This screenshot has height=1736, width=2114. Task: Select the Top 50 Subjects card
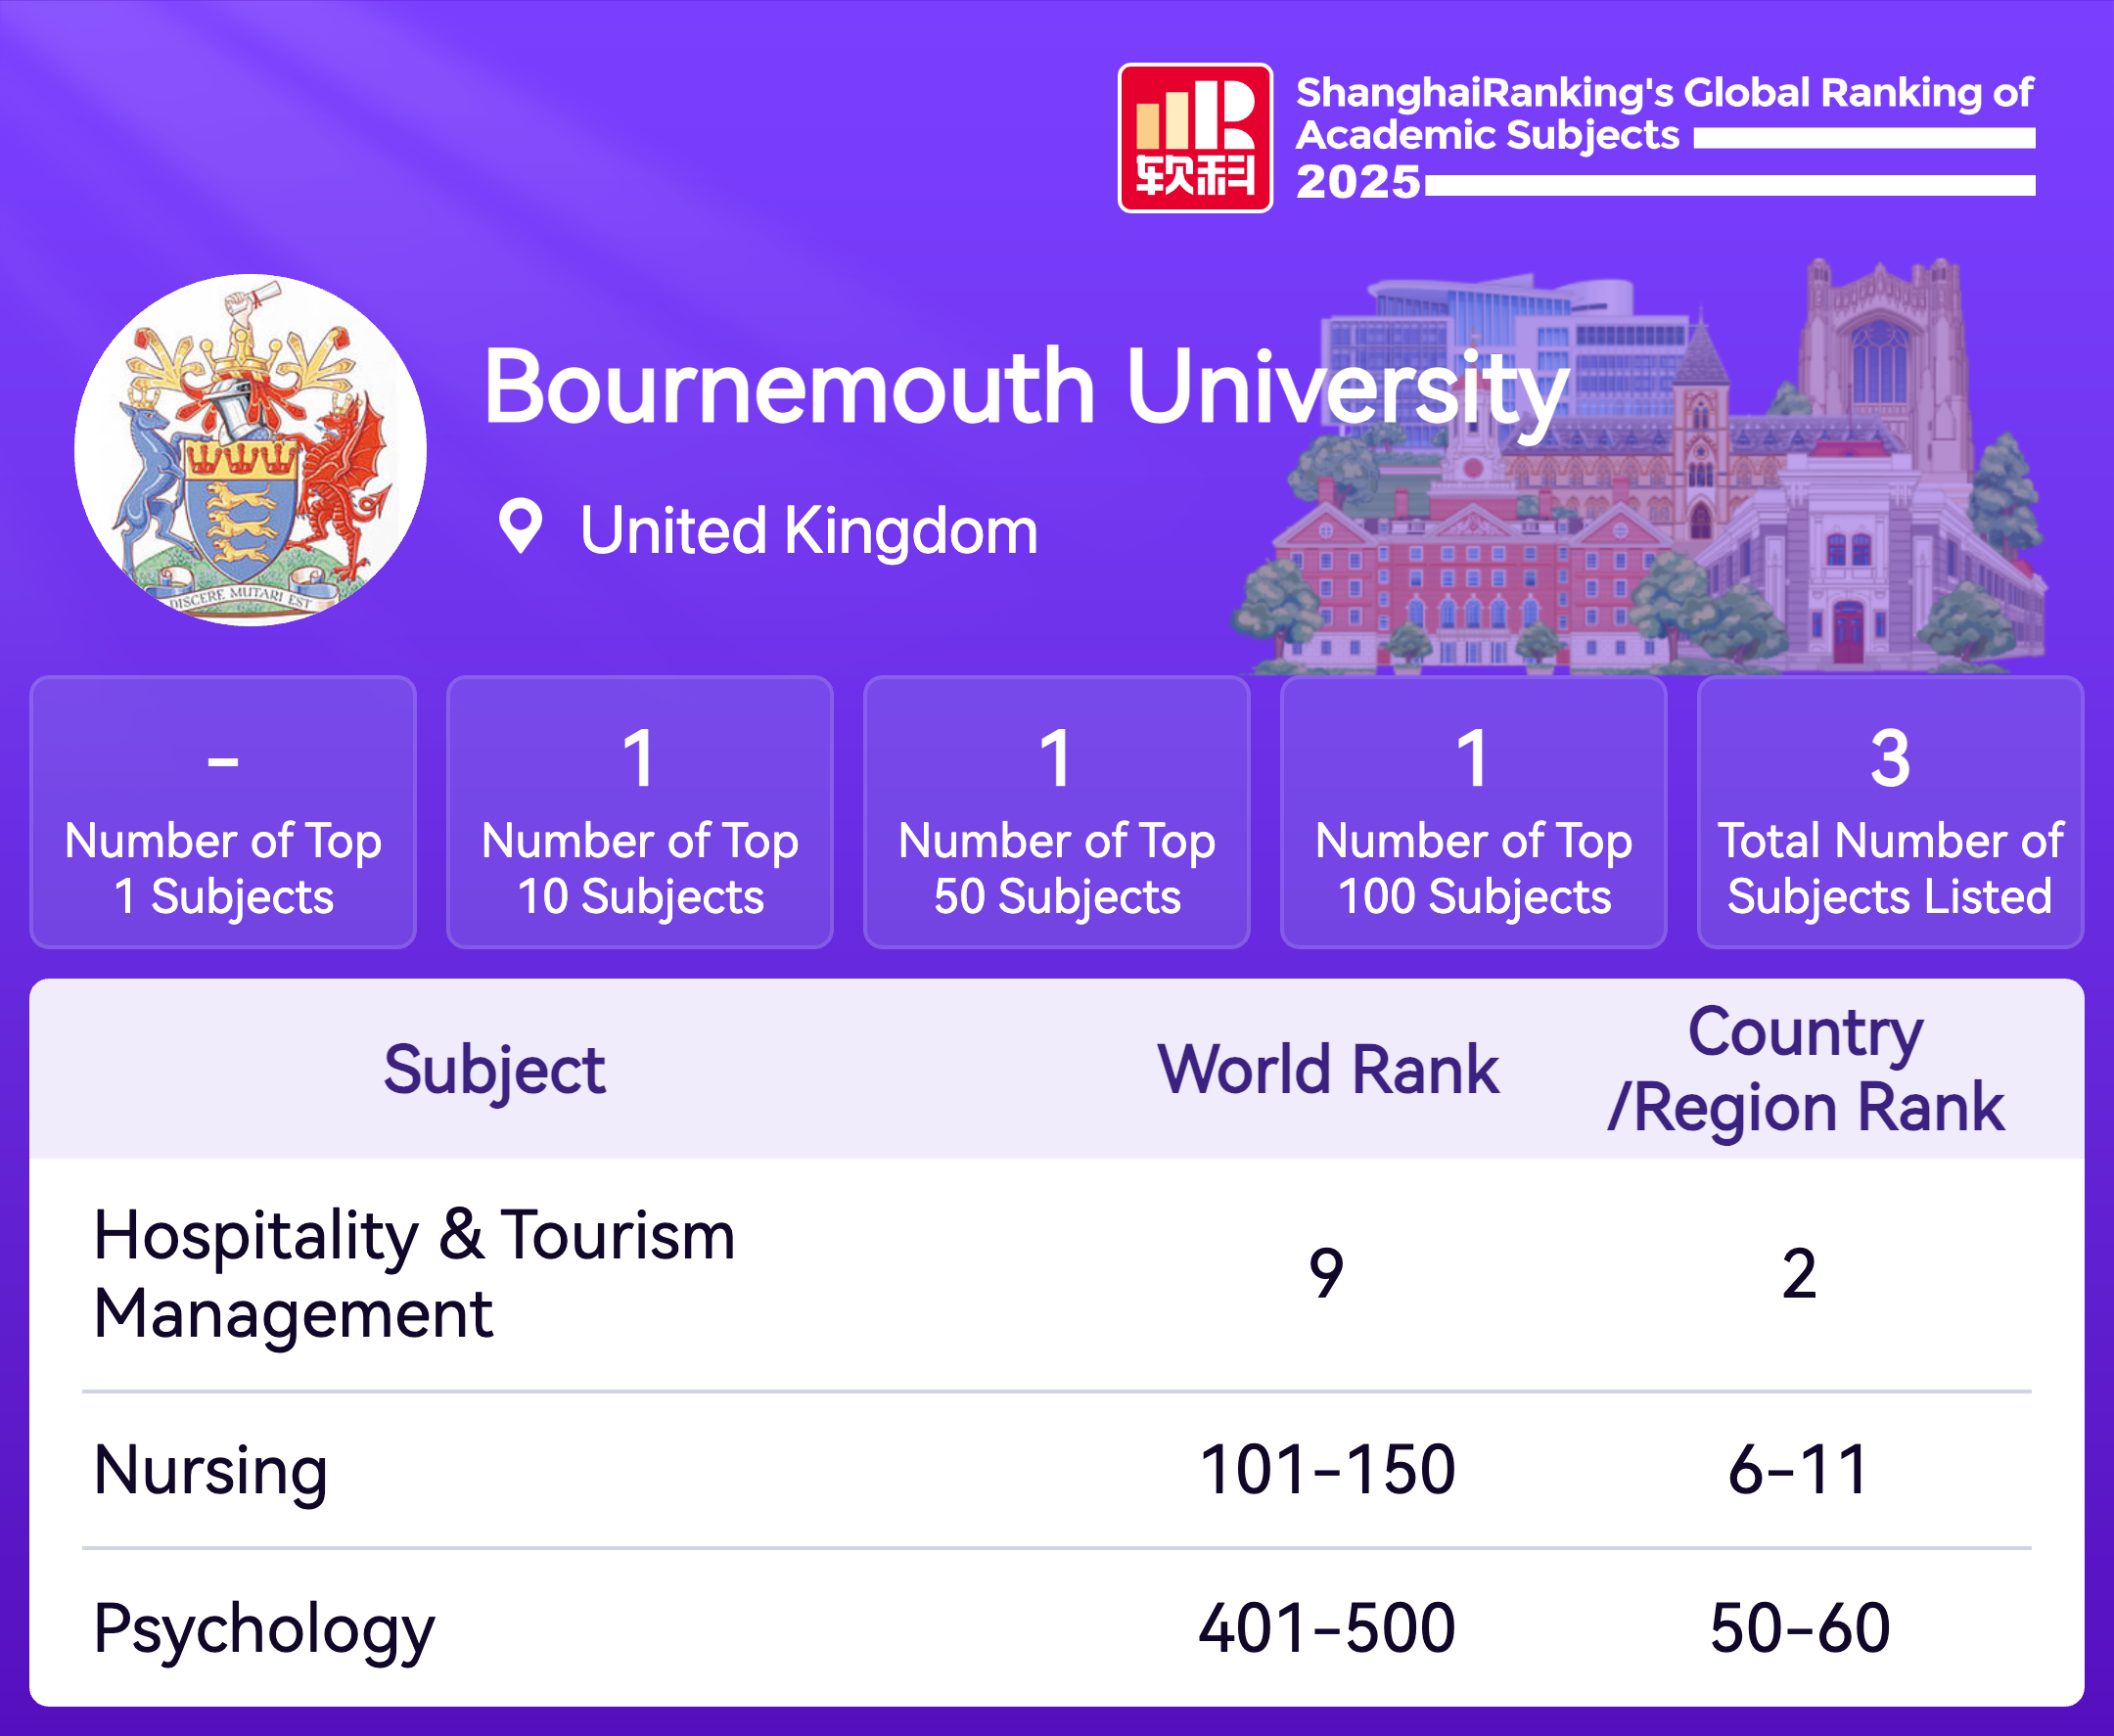[x=1057, y=812]
